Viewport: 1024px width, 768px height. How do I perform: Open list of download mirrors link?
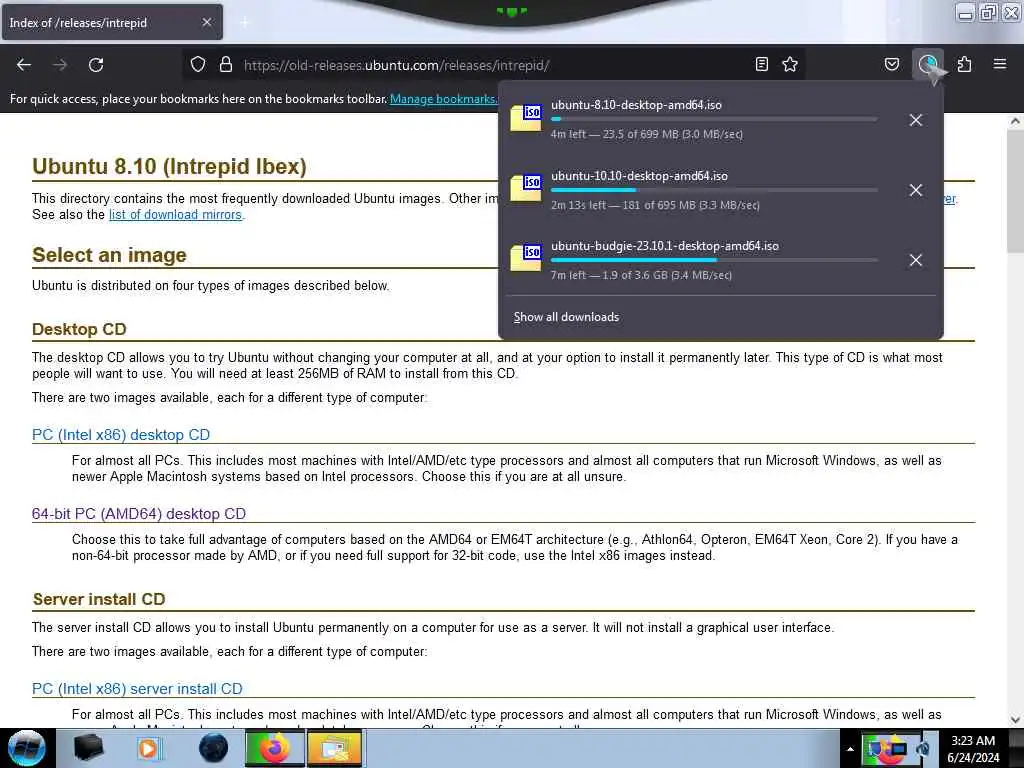coord(175,214)
